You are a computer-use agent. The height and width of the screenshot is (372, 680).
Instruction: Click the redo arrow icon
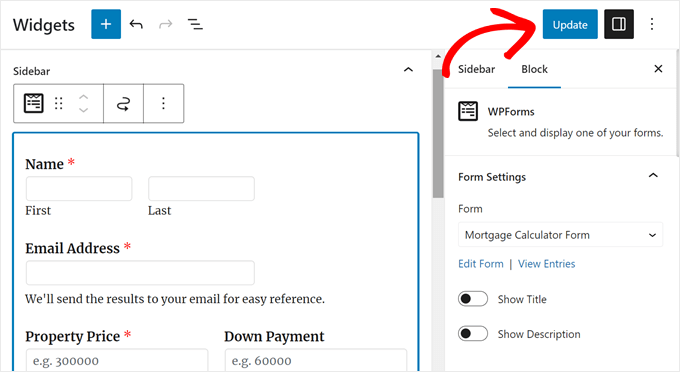point(166,24)
